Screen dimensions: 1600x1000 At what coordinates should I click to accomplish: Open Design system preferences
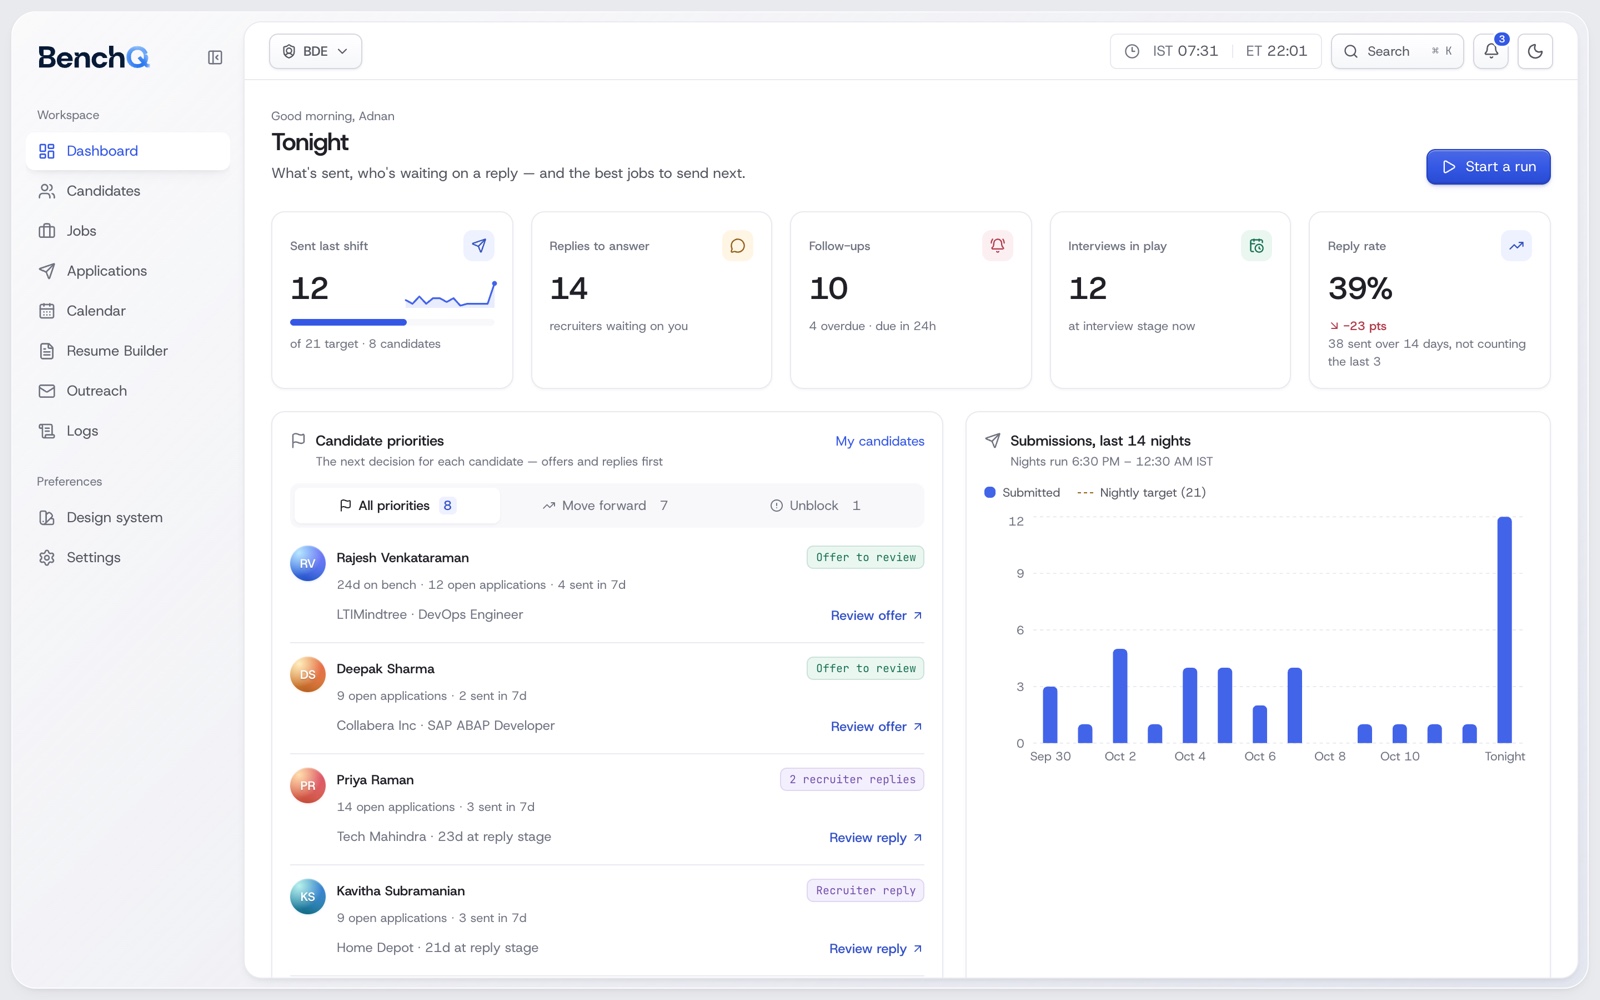click(128, 518)
